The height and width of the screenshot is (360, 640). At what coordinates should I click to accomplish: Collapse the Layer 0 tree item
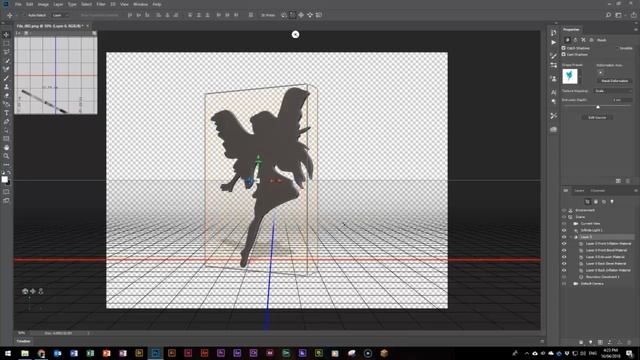(571, 237)
